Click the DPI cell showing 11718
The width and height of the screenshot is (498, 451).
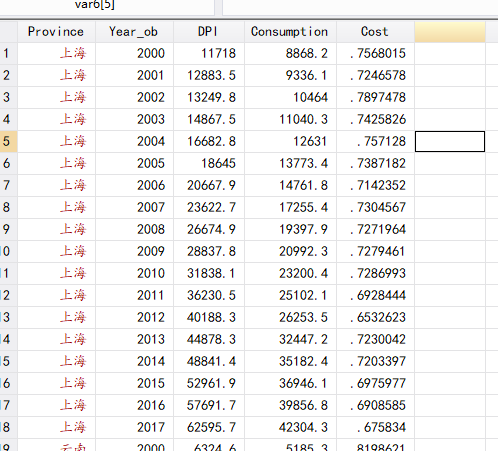(209, 53)
